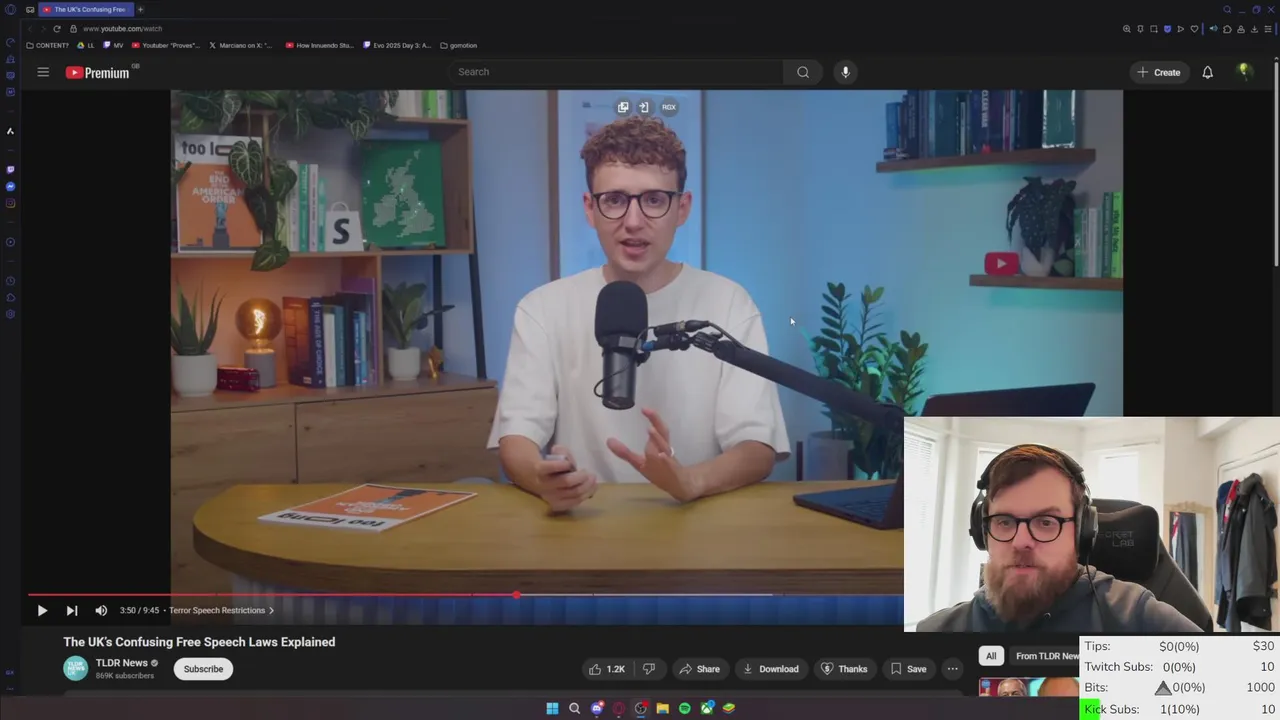Open the gomotion bookmarks folder
The width and height of the screenshot is (1280, 720).
click(458, 45)
